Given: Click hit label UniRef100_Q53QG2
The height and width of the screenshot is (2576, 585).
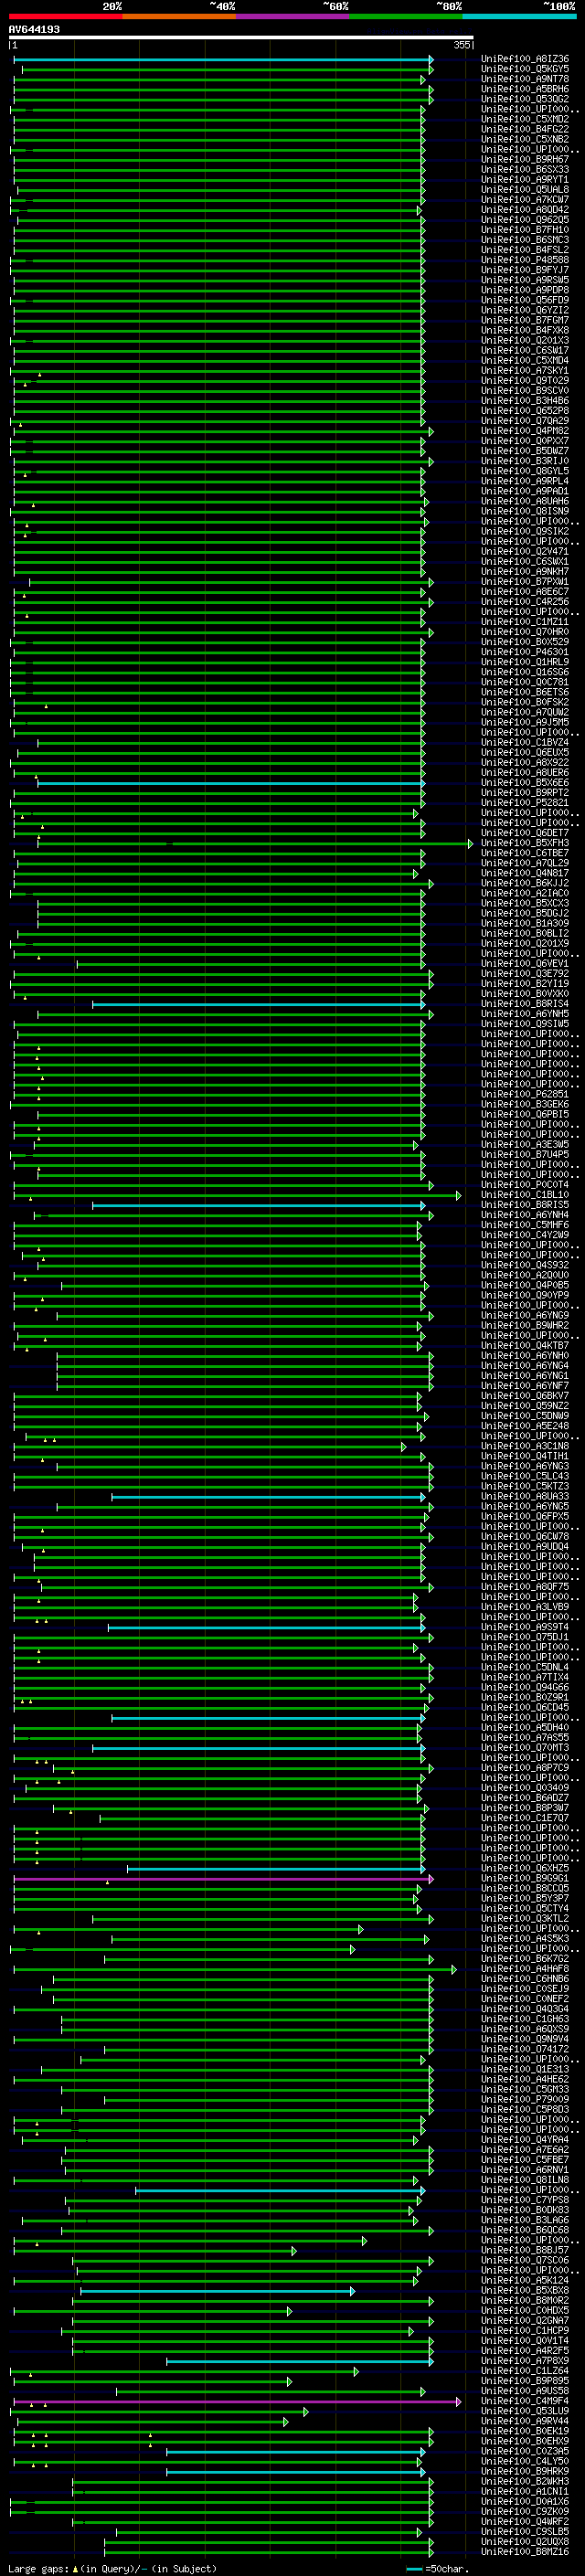Looking at the screenshot, I should (525, 99).
